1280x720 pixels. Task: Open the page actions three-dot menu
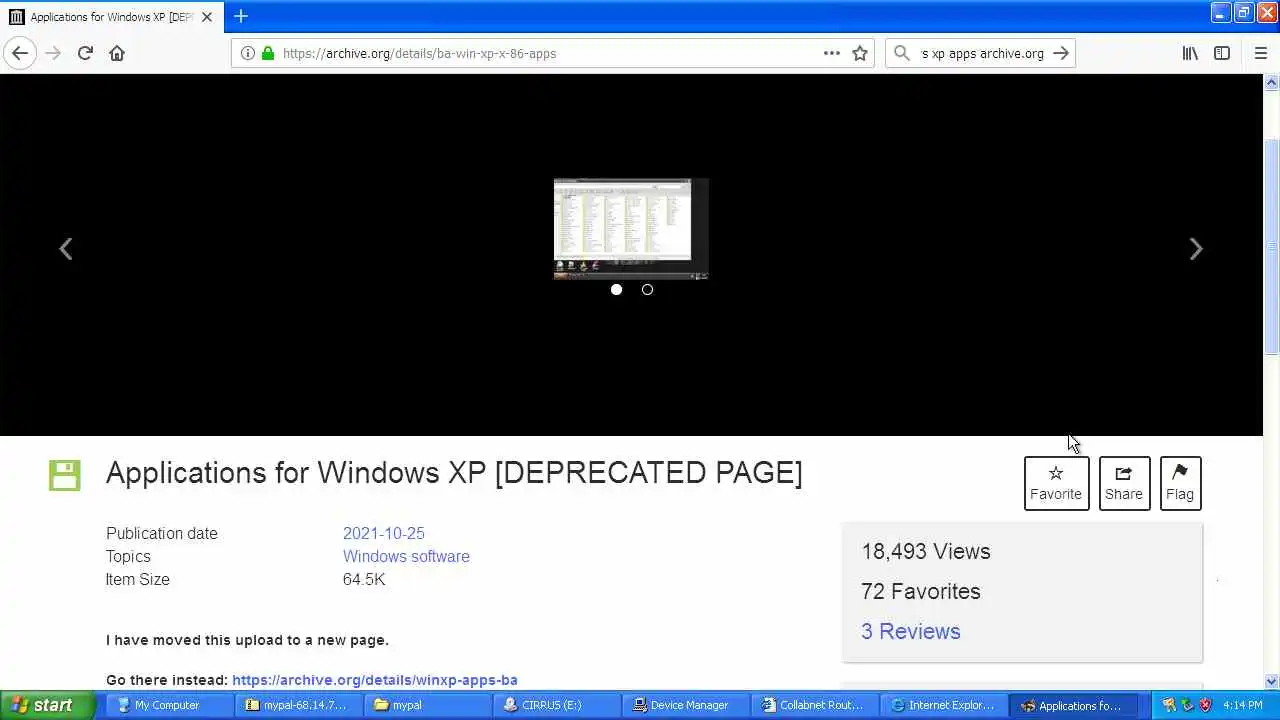click(x=832, y=53)
